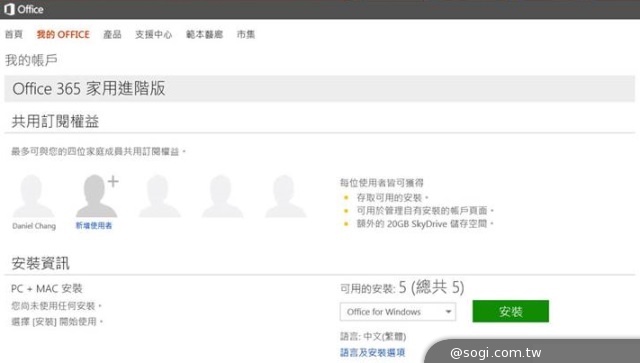Click the Office logo in header

[x=24, y=9]
